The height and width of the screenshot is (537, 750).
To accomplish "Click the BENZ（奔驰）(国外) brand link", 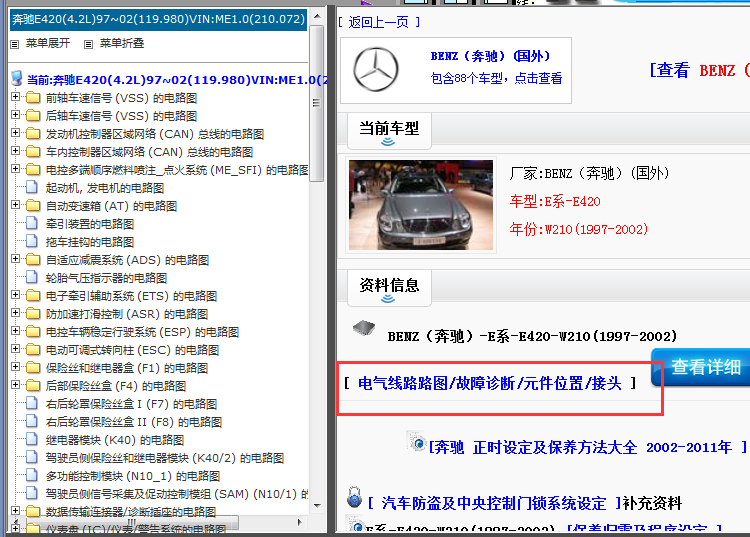I will coord(490,56).
